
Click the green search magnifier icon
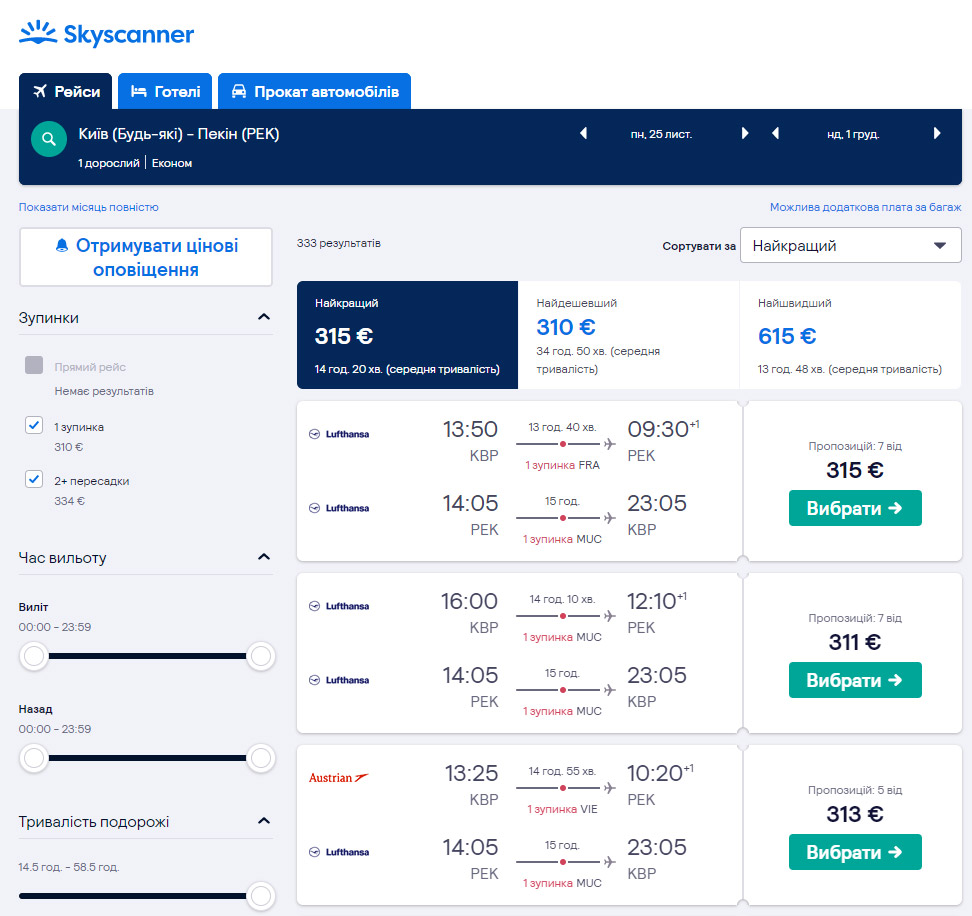coord(49,139)
